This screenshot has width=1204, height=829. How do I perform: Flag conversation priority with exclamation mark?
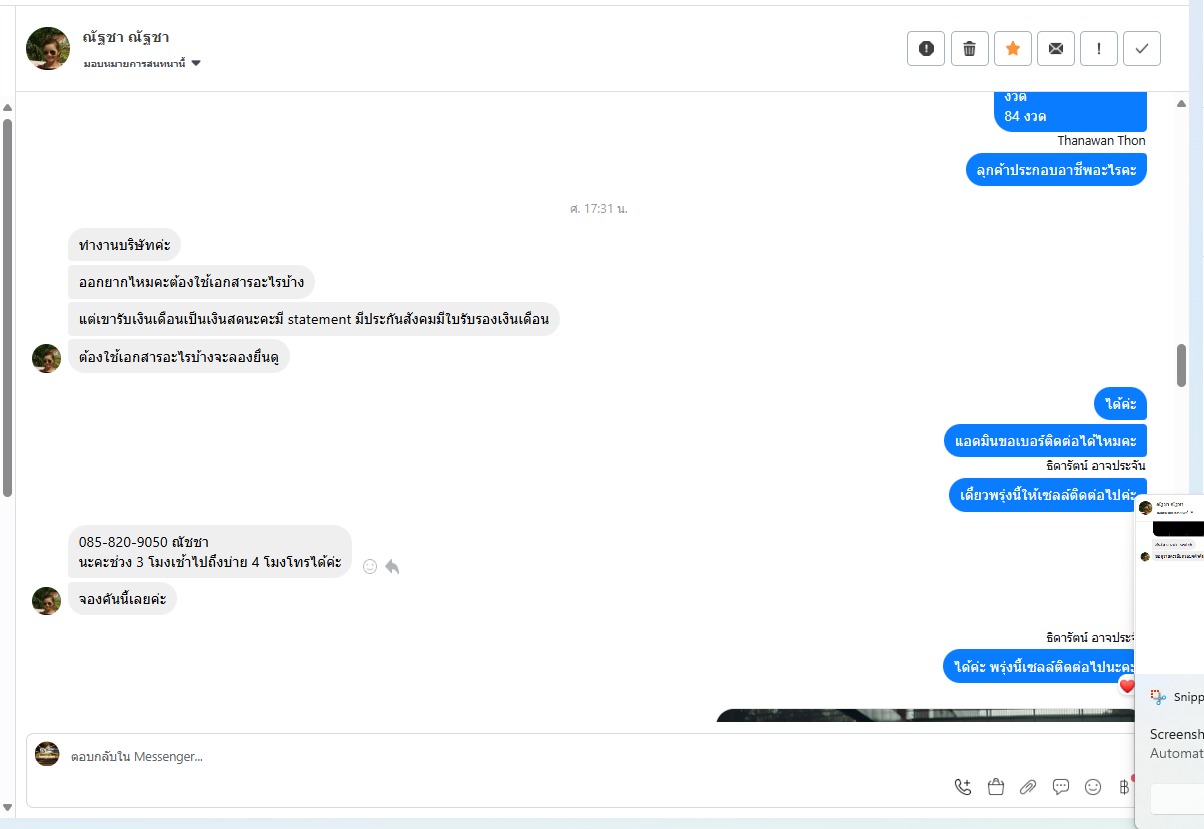(1099, 48)
